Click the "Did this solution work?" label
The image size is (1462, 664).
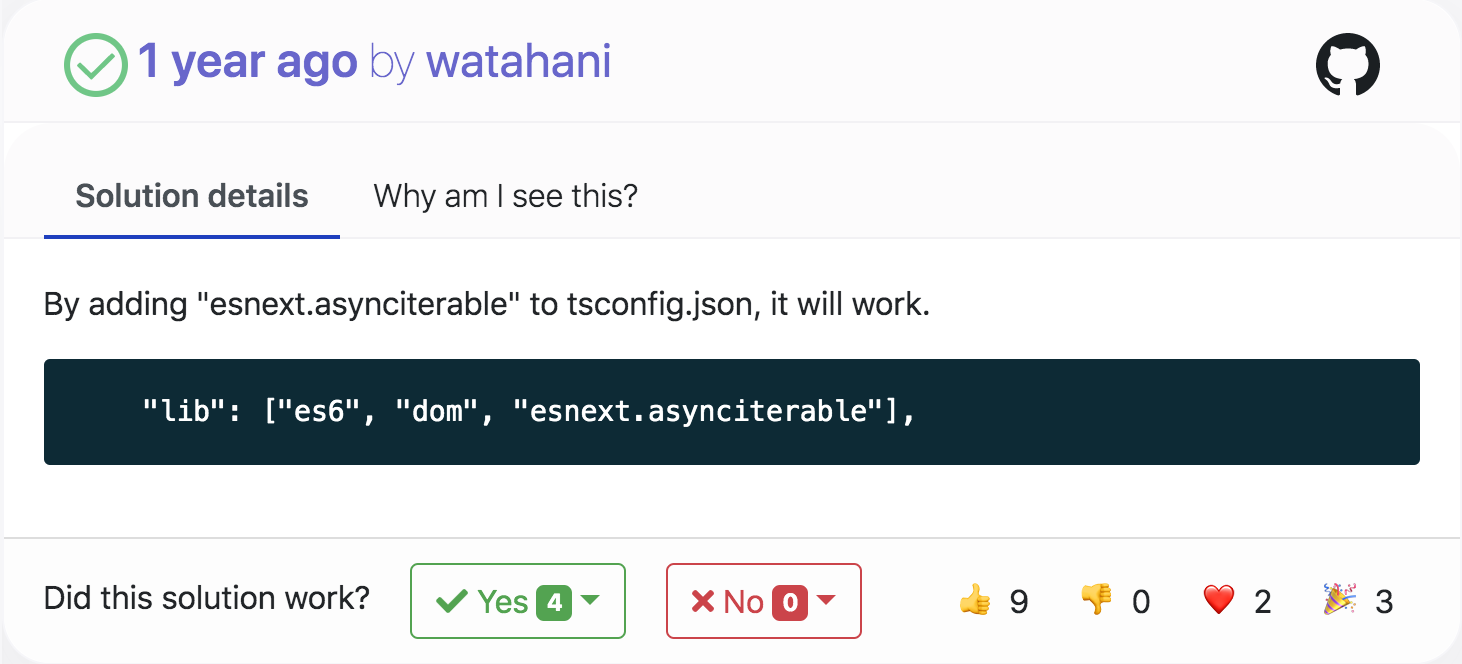click(207, 599)
